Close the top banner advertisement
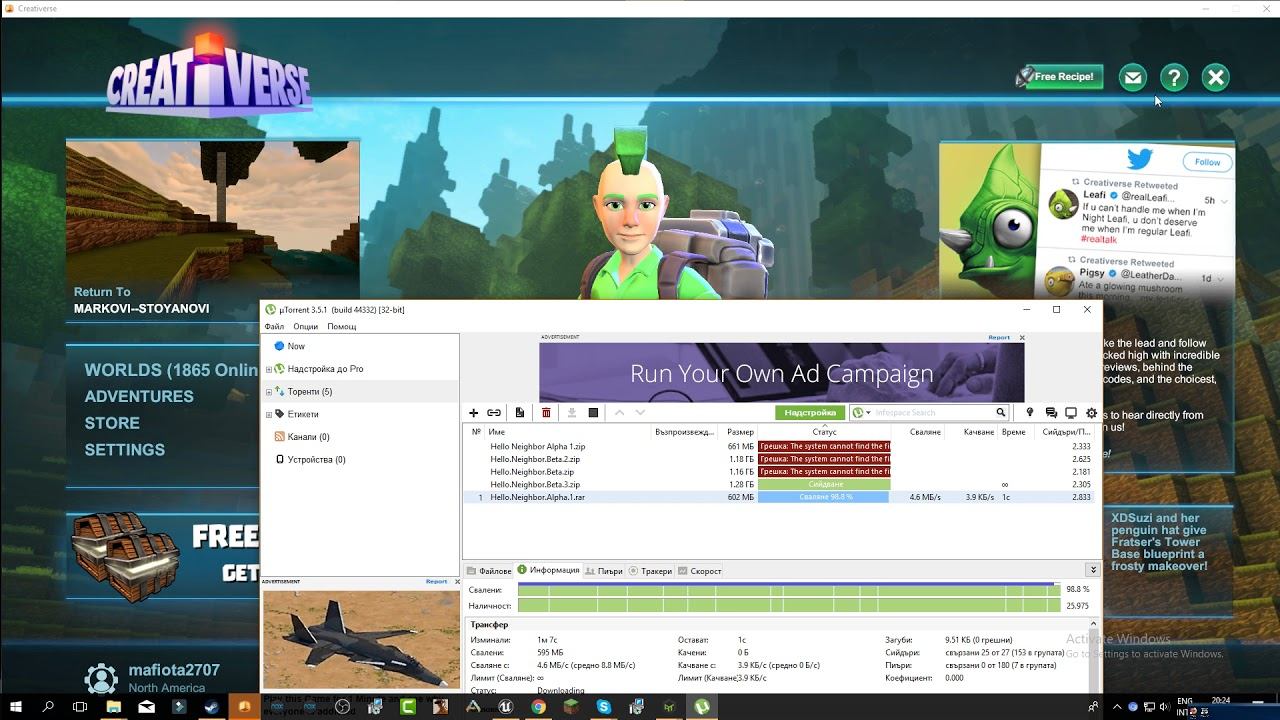Screen dimensions: 1280x720 1022,338
